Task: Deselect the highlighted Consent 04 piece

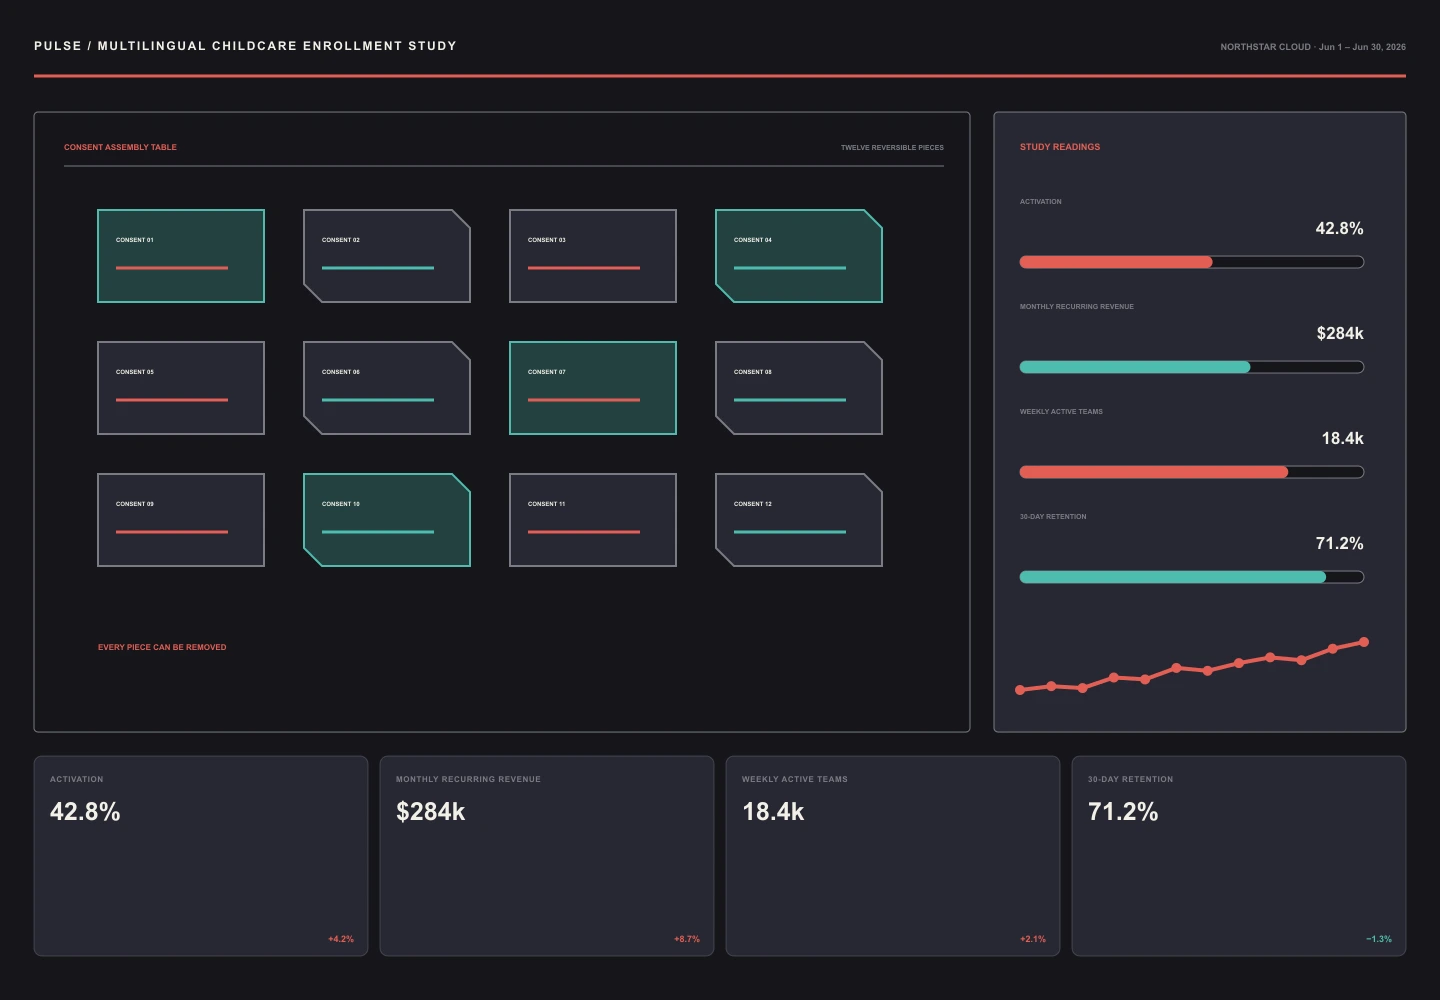Action: (799, 256)
